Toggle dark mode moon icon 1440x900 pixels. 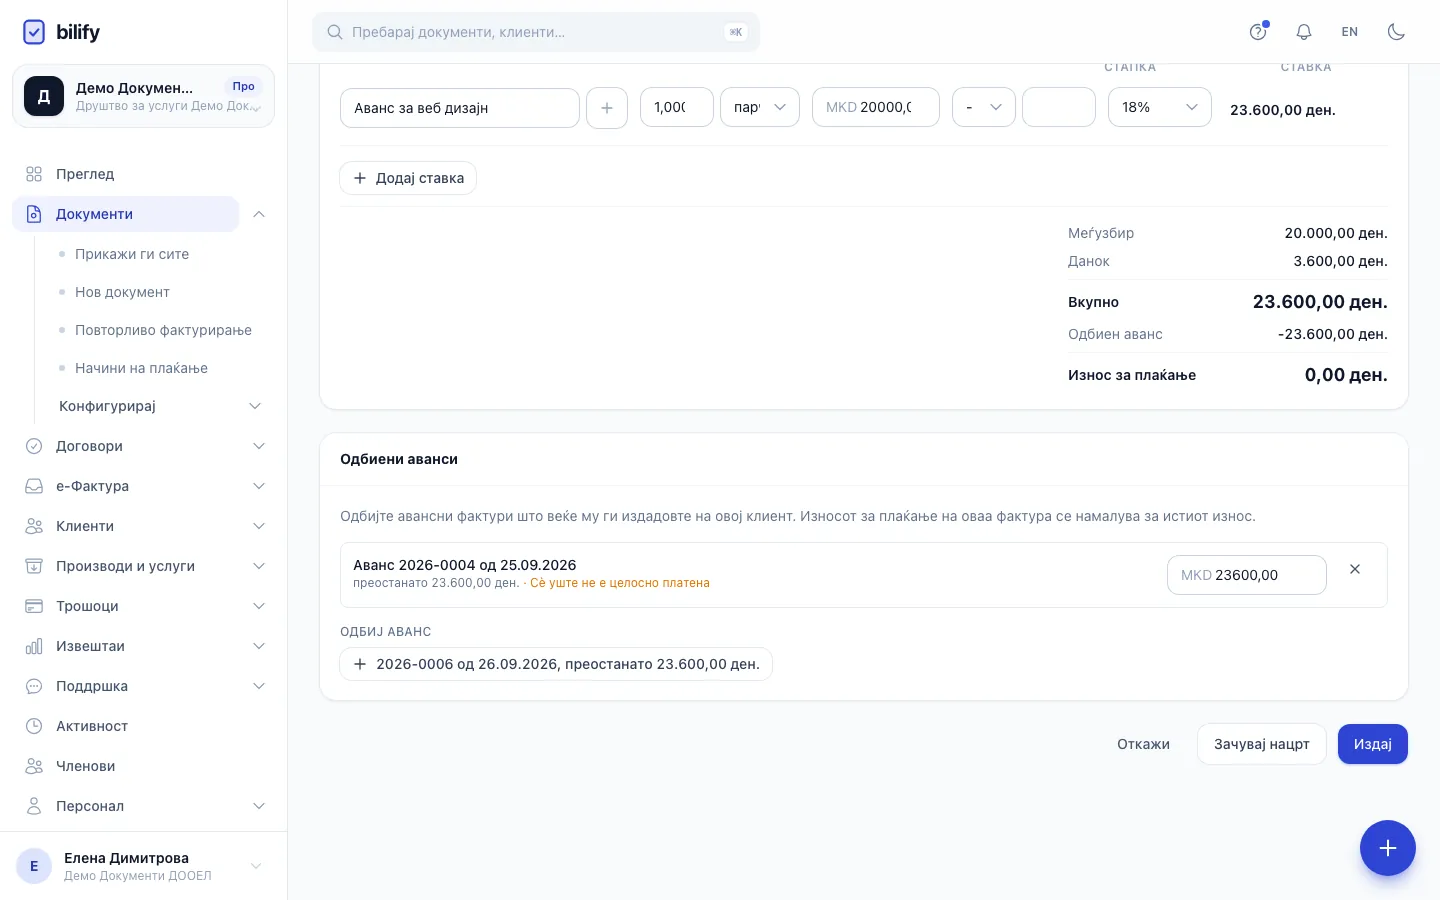(1396, 32)
